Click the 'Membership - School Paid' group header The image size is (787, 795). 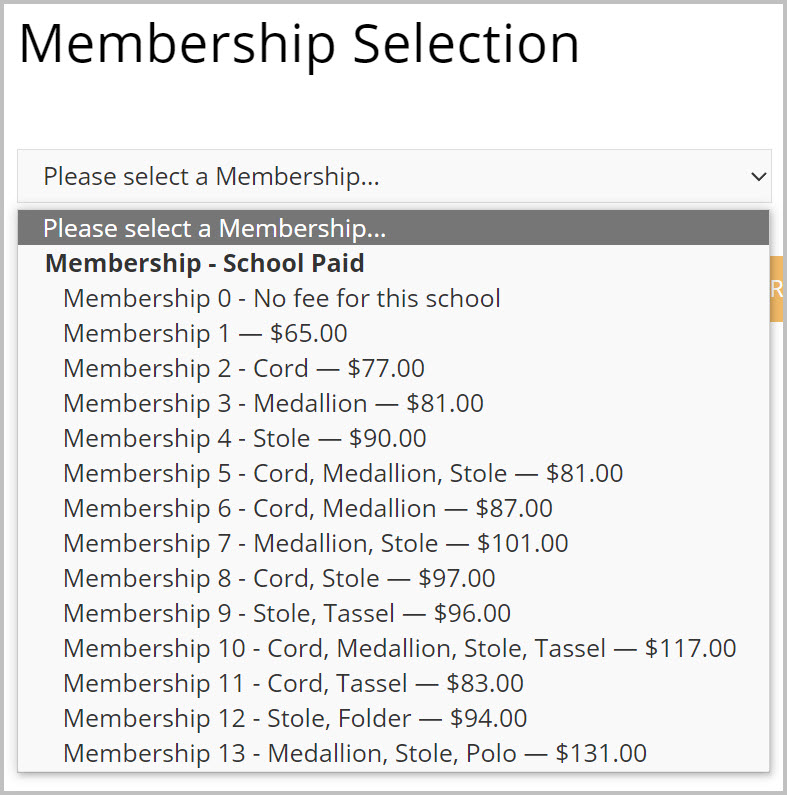click(204, 263)
